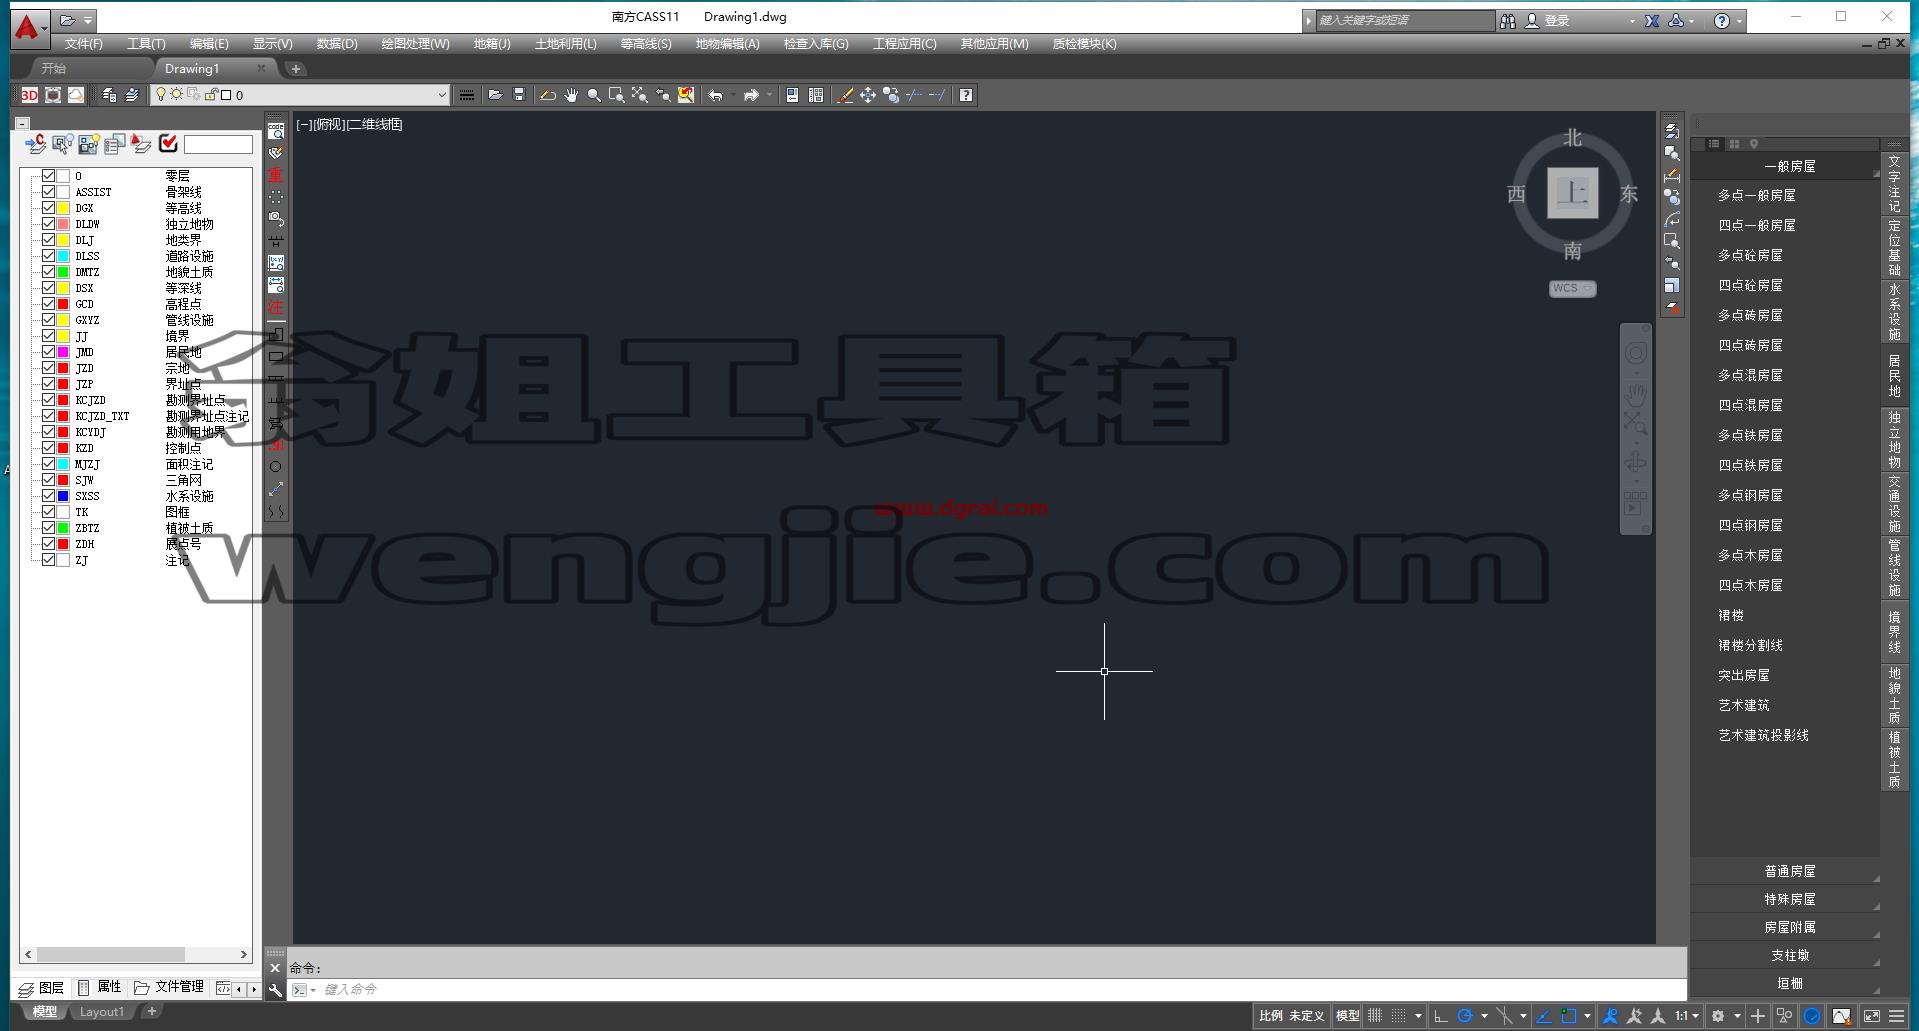The width and height of the screenshot is (1919, 1031).
Task: Toggle the TK layer checkbox
Action: click(x=48, y=512)
